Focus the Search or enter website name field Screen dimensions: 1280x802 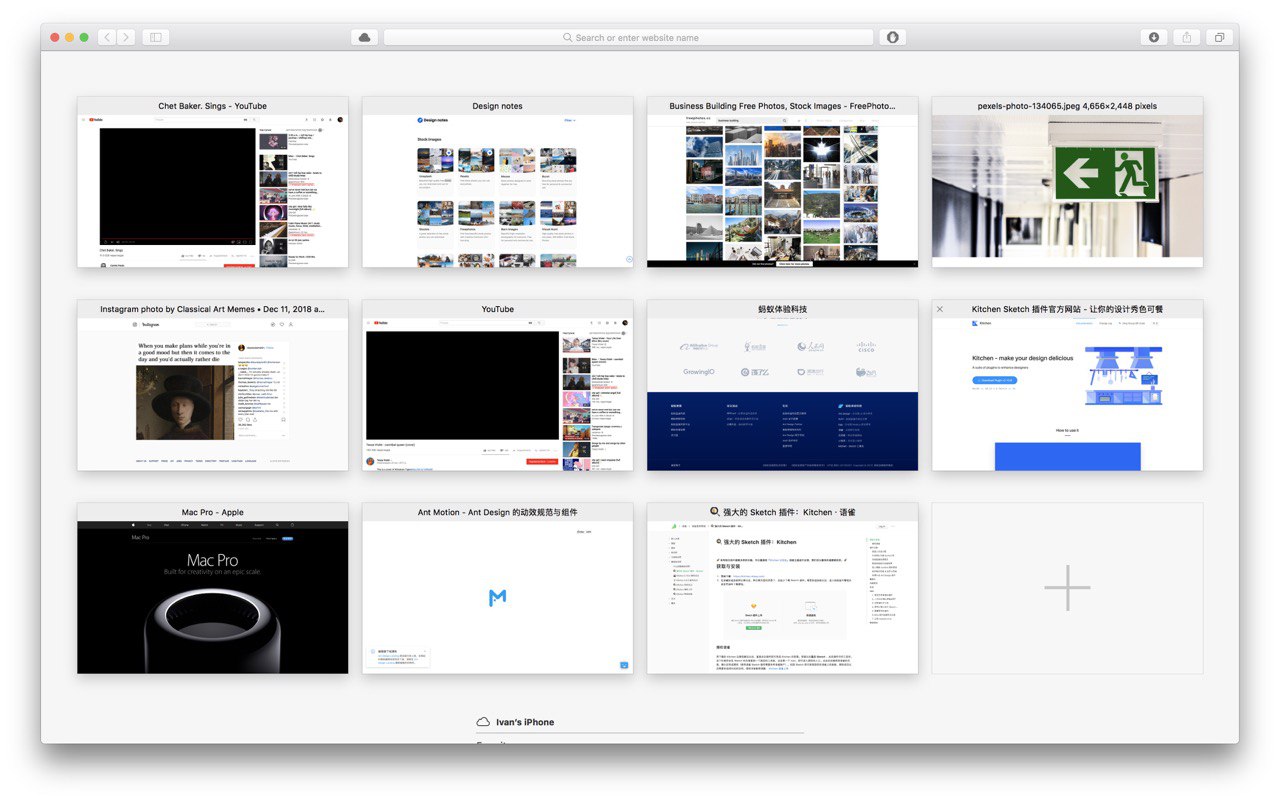coord(629,37)
